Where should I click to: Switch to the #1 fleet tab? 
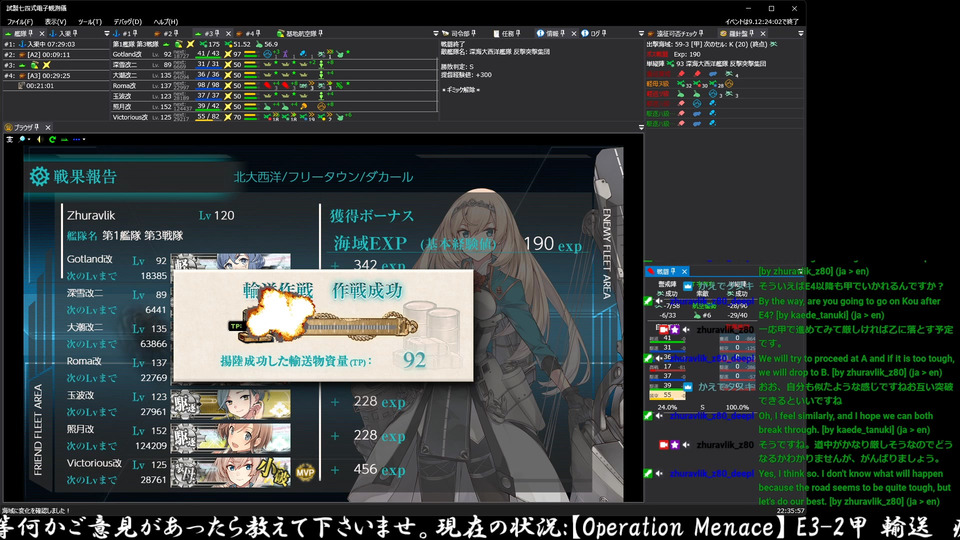[x=127, y=33]
